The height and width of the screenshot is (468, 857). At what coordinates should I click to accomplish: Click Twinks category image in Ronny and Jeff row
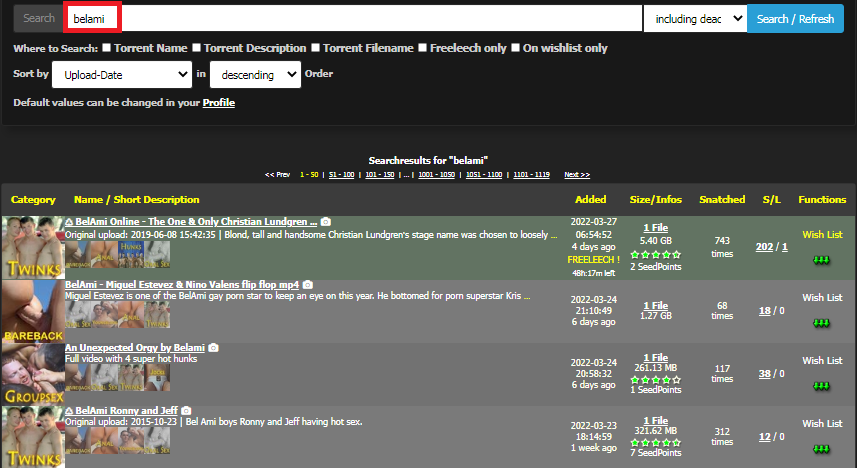[x=33, y=437]
